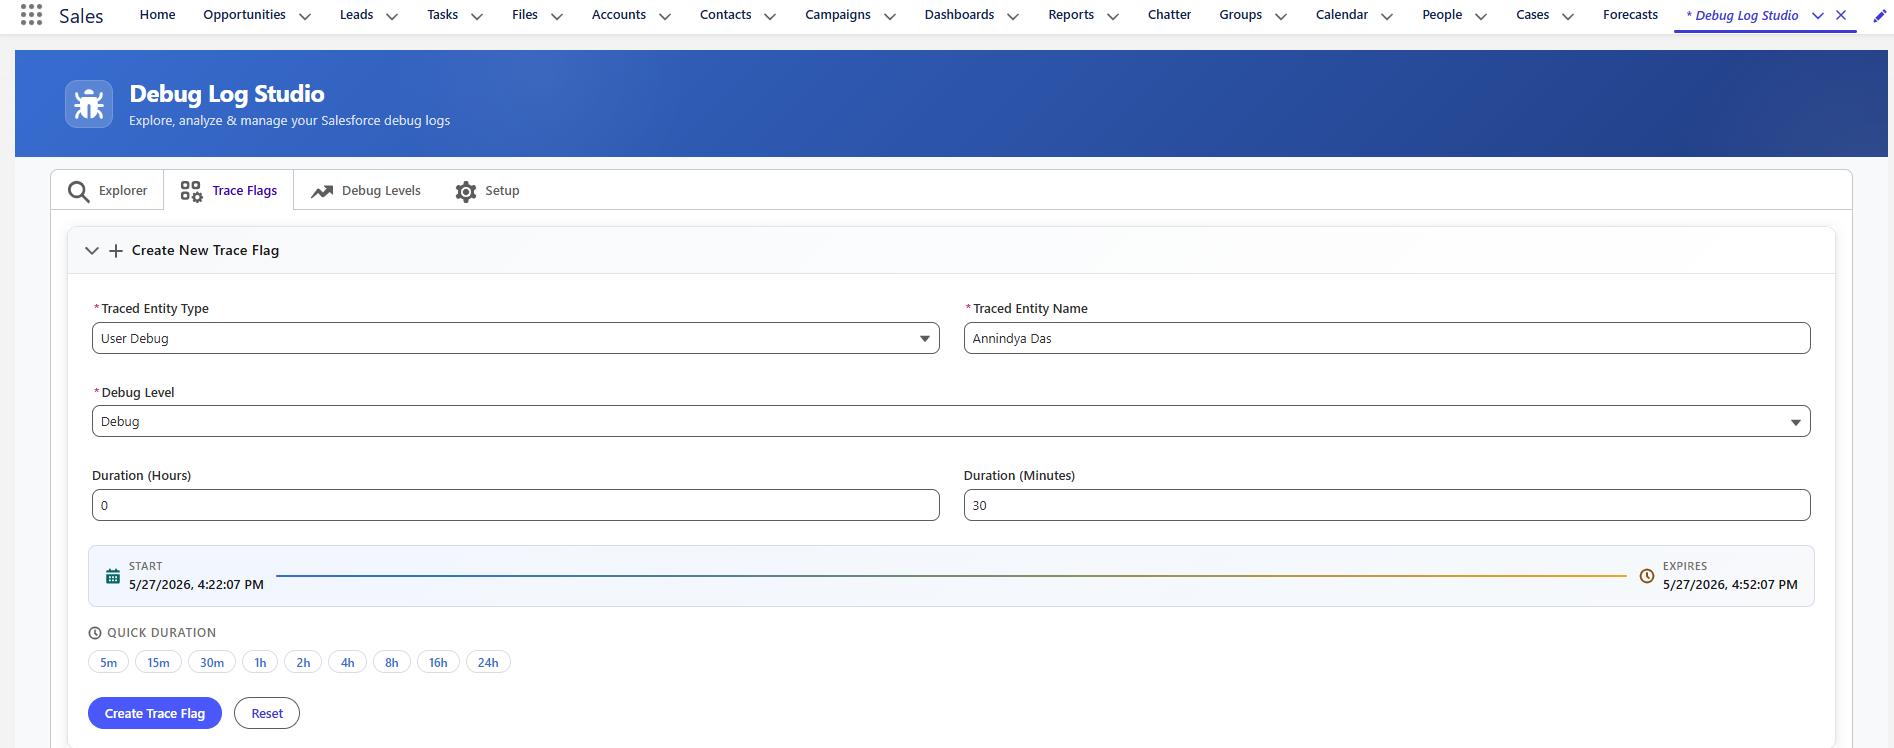Open the Traced Entity Type dropdown
The image size is (1894, 748).
coord(516,338)
